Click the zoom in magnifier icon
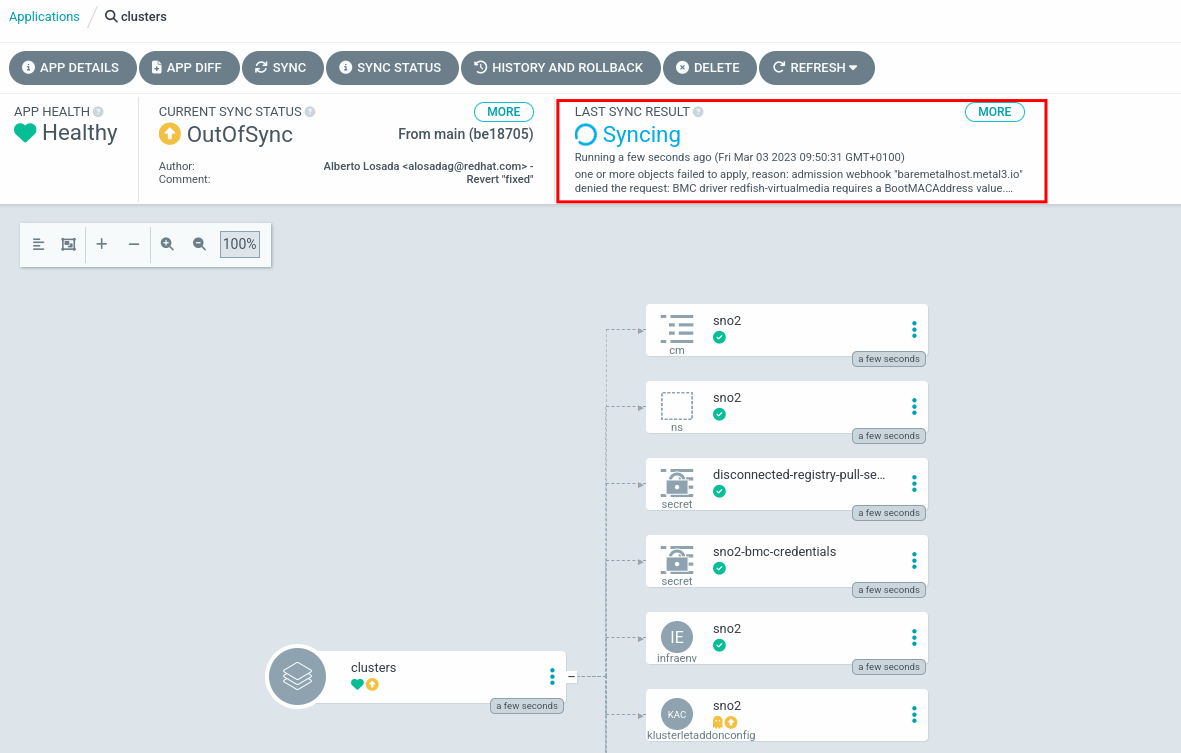This screenshot has height=753, width=1181. point(168,244)
